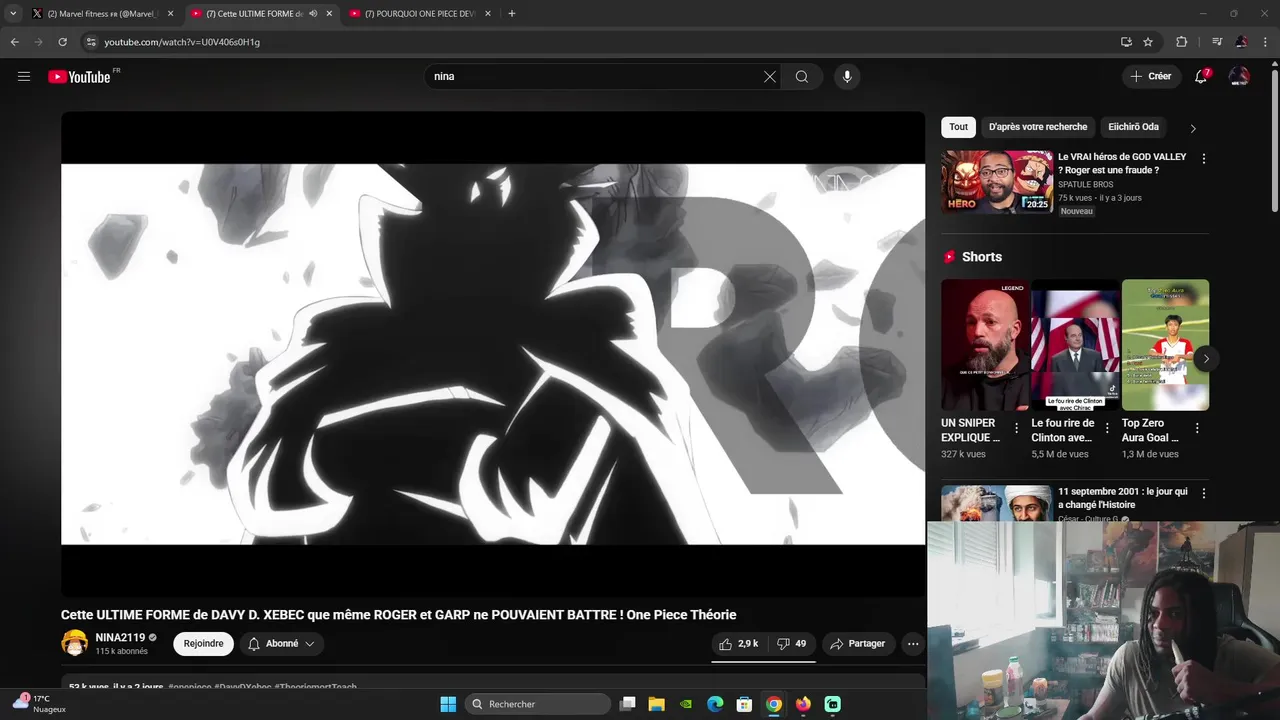1280x720 pixels.
Task: Open Clinton avec Chirac short thumbnail
Action: click(1075, 345)
